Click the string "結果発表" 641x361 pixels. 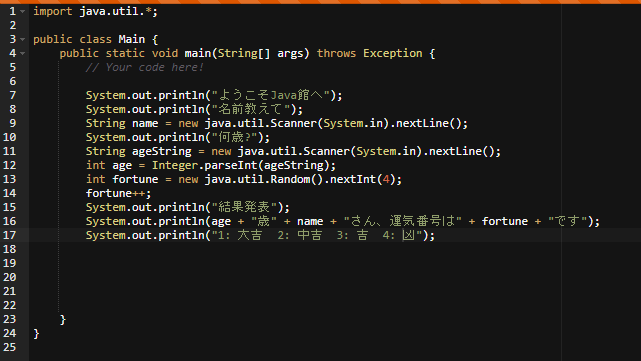[x=244, y=207]
